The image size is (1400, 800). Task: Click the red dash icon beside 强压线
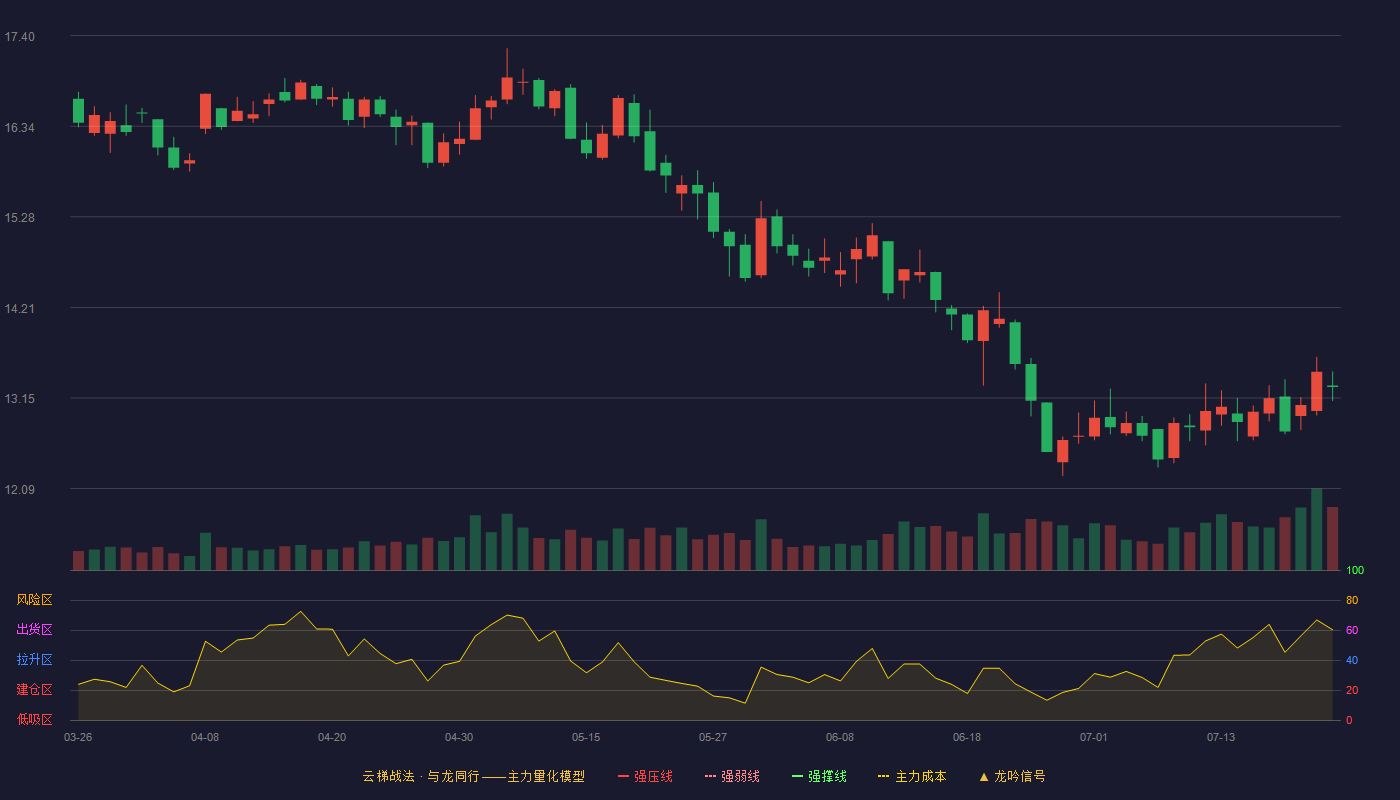[x=623, y=776]
